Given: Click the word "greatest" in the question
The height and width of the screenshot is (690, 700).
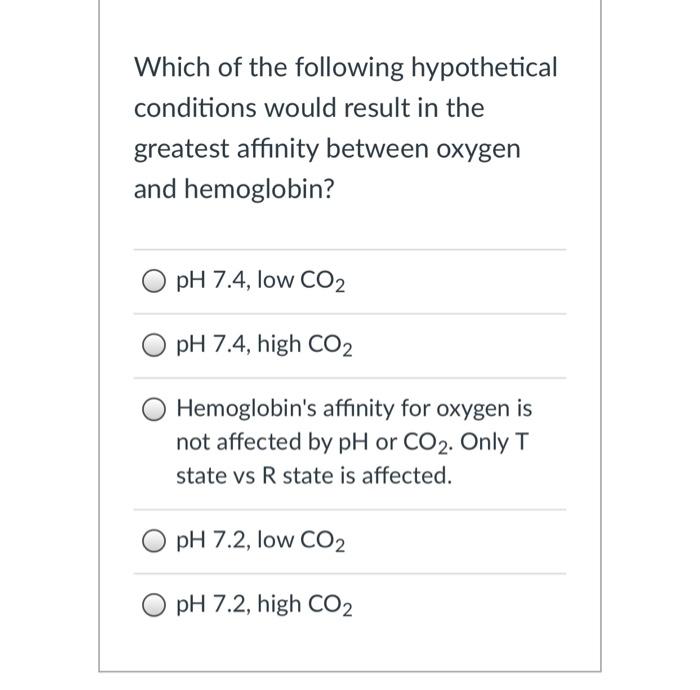Looking at the screenshot, I should pos(182,150).
